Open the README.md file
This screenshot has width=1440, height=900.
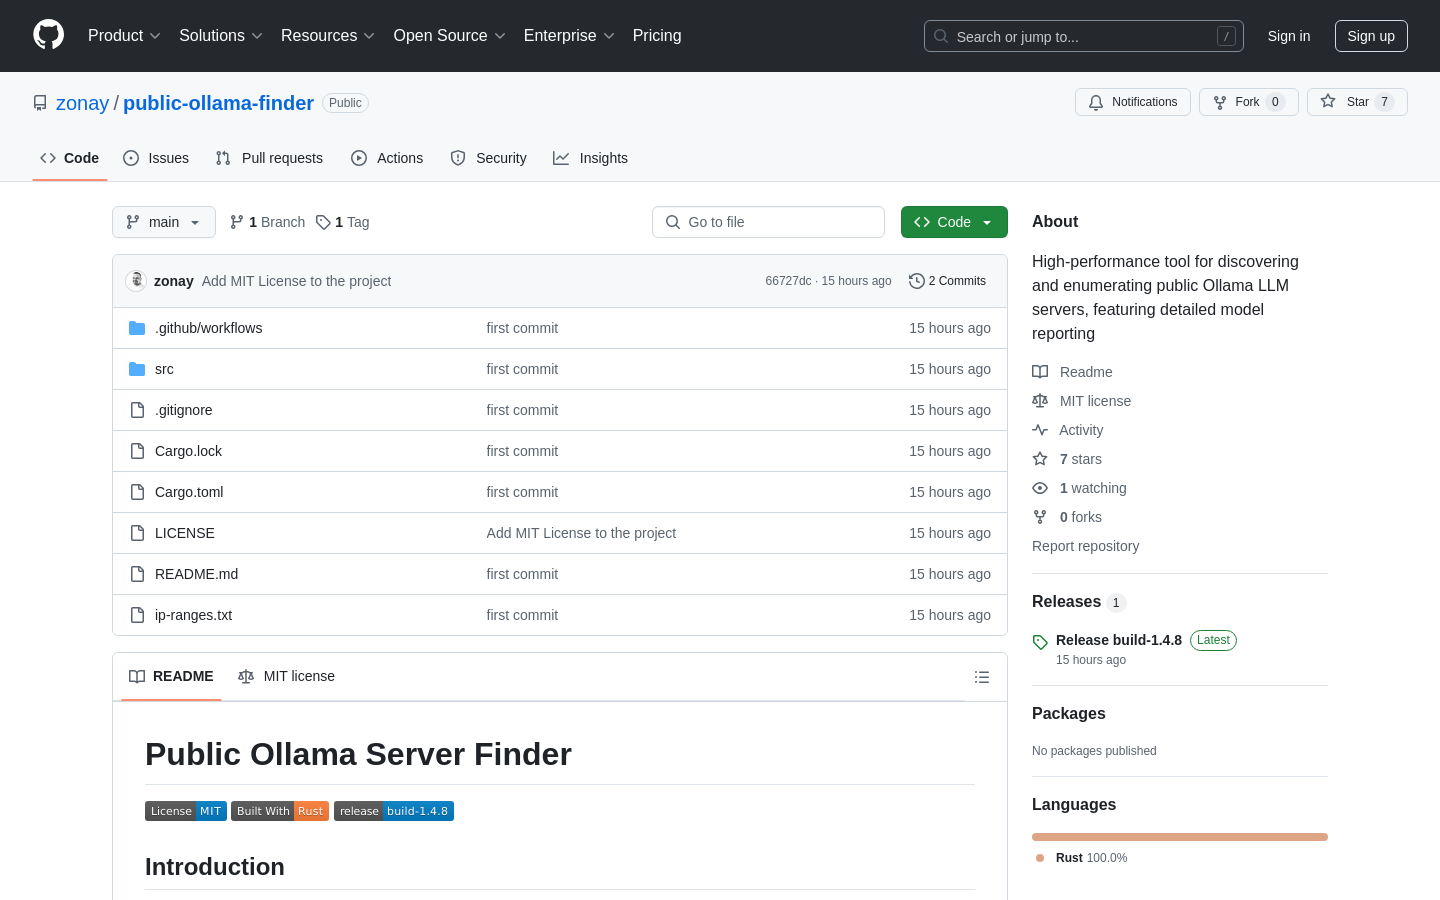click(x=196, y=574)
